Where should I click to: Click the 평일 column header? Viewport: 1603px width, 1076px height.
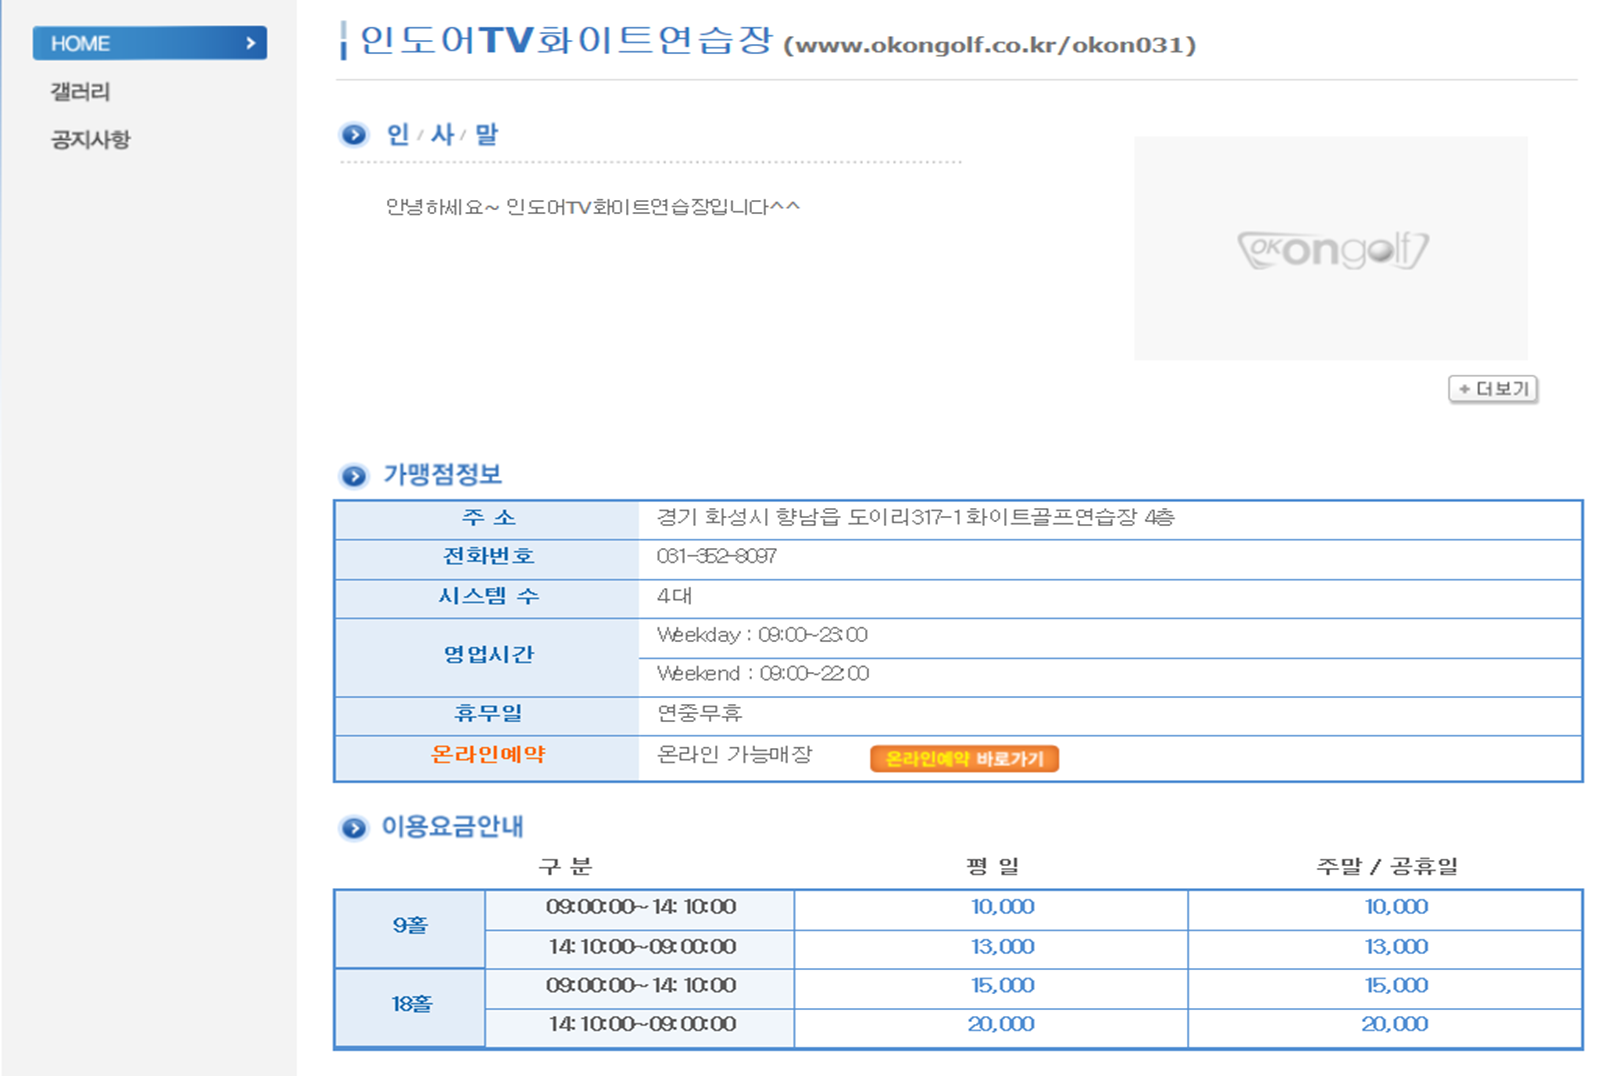[x=992, y=866]
